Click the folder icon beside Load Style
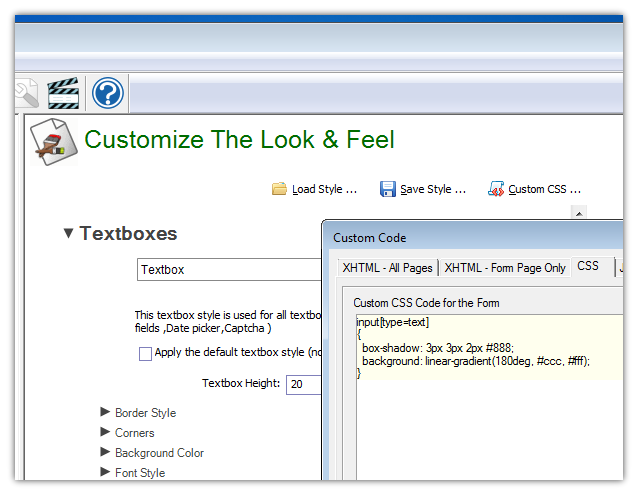 tap(280, 189)
